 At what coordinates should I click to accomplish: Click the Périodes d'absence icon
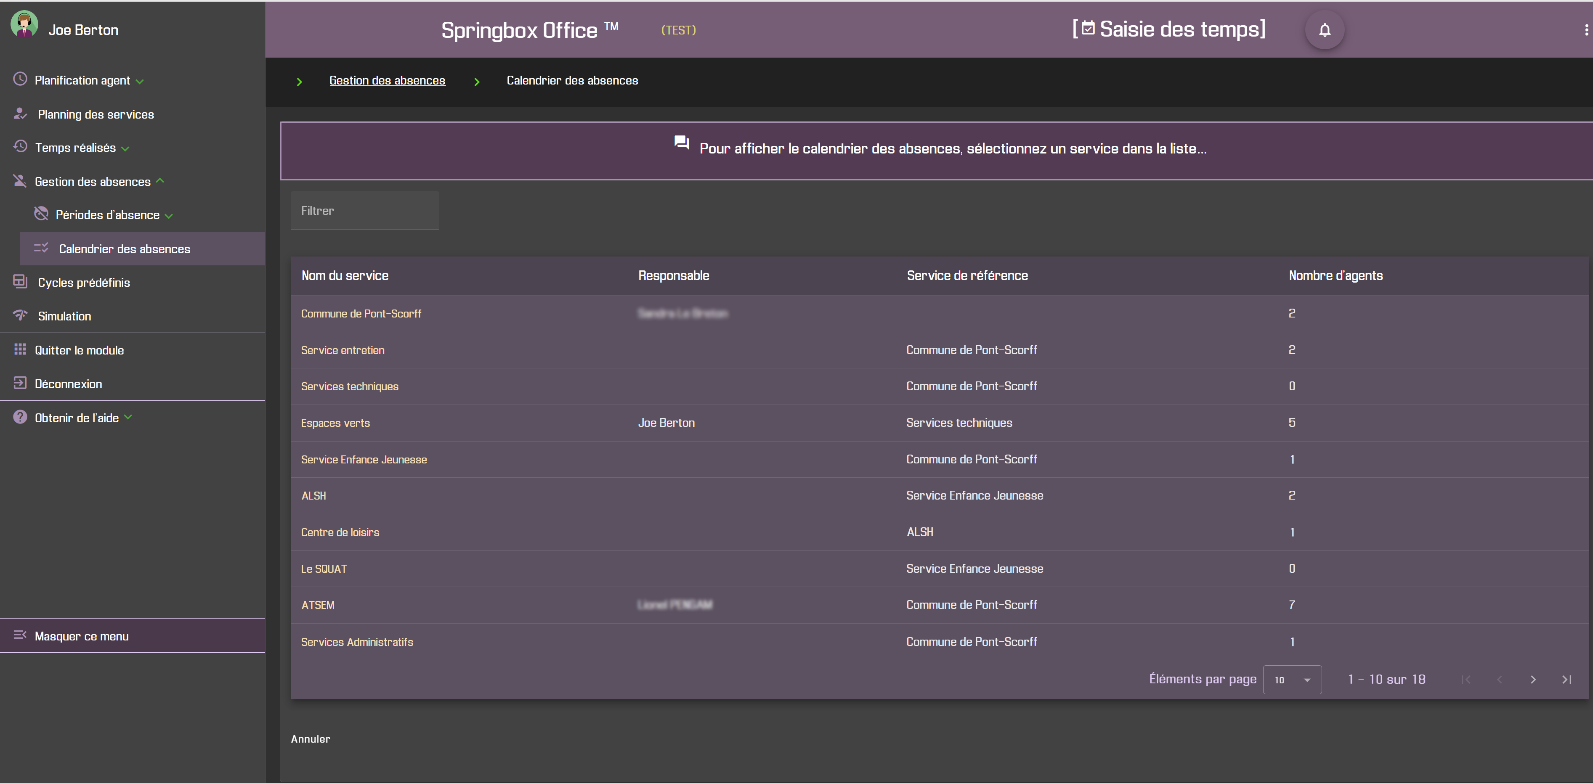tap(41, 214)
